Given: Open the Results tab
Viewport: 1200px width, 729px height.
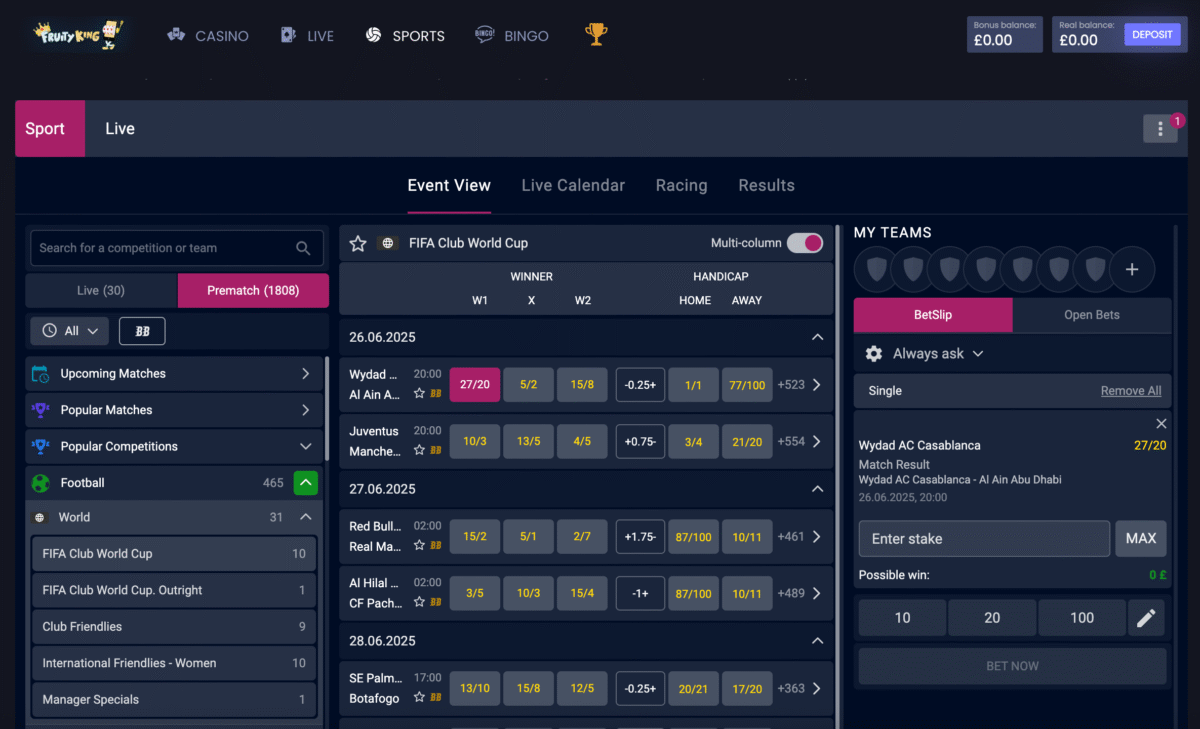Looking at the screenshot, I should point(766,185).
